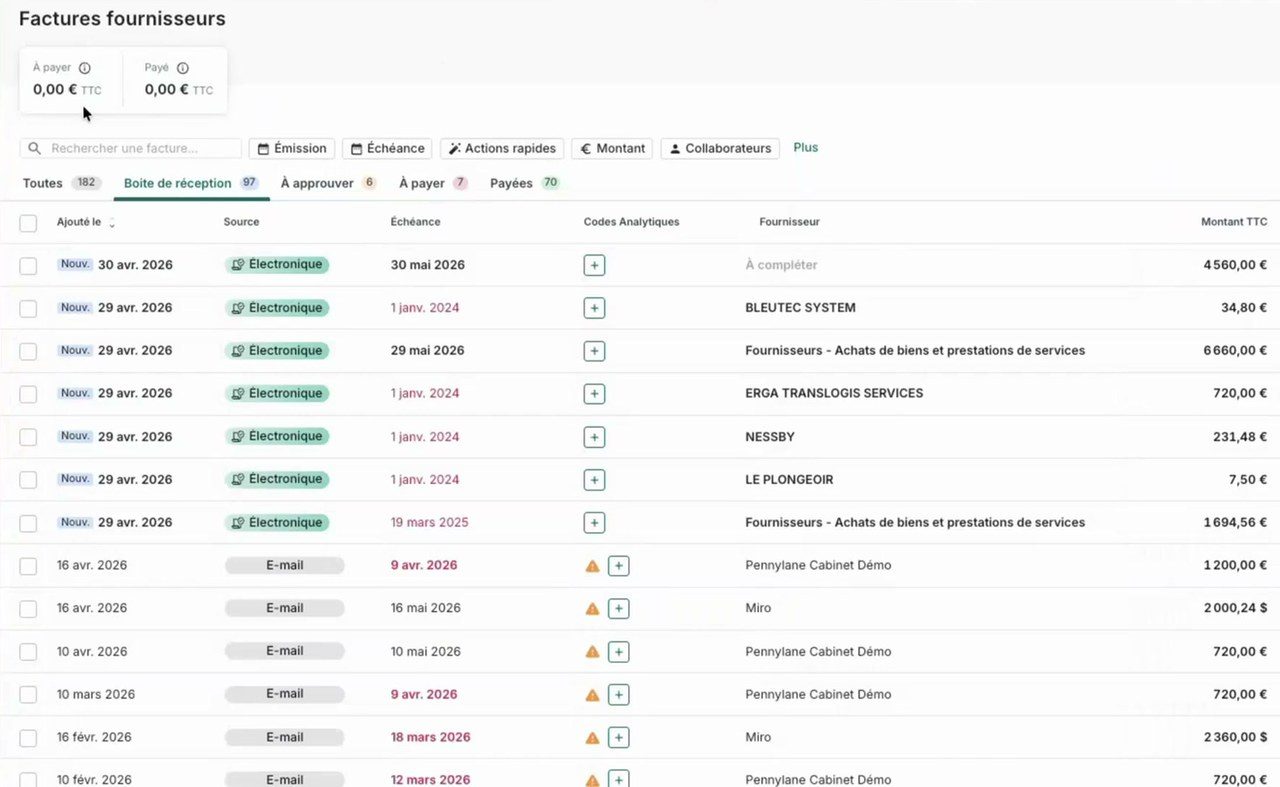
Task: Click warning icon on the 1 200,00 € row
Action: 592,565
